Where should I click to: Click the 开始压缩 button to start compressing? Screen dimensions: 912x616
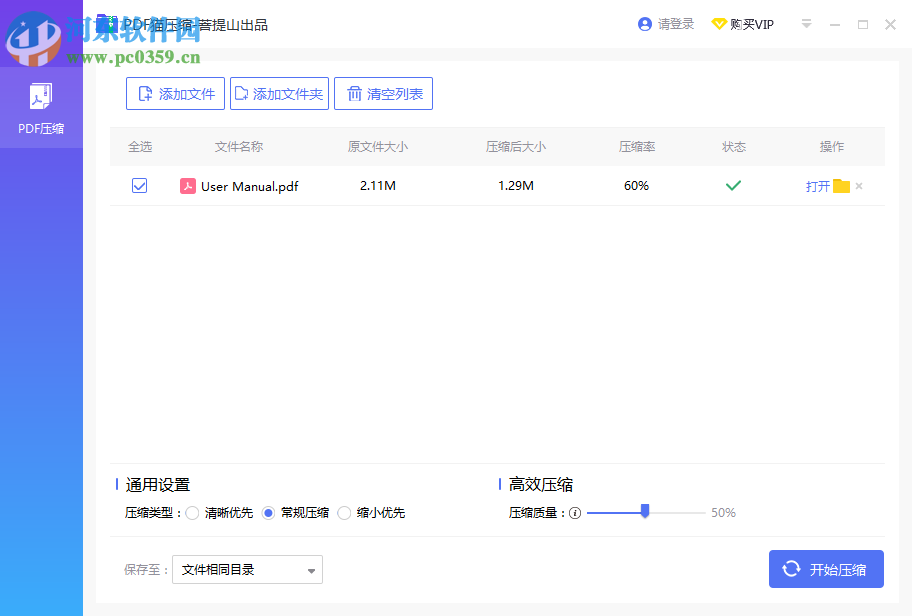click(826, 568)
